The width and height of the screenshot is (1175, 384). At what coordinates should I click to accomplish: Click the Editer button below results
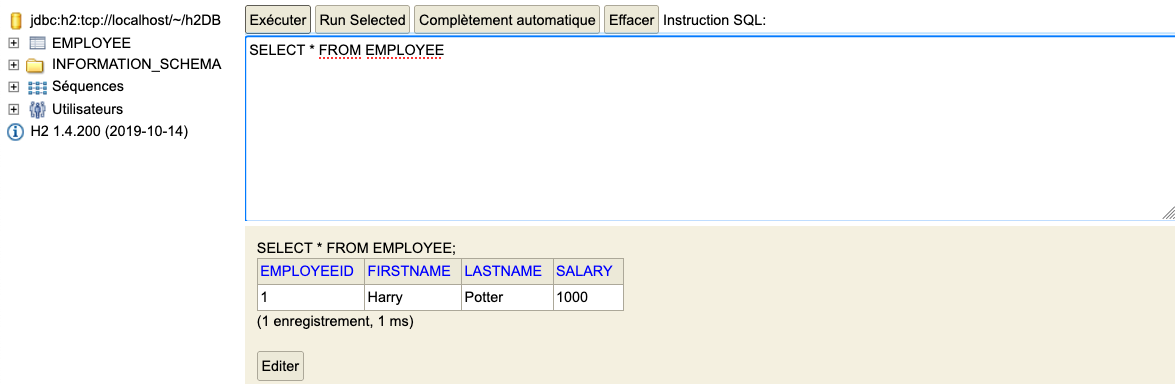pyautogui.click(x=280, y=367)
